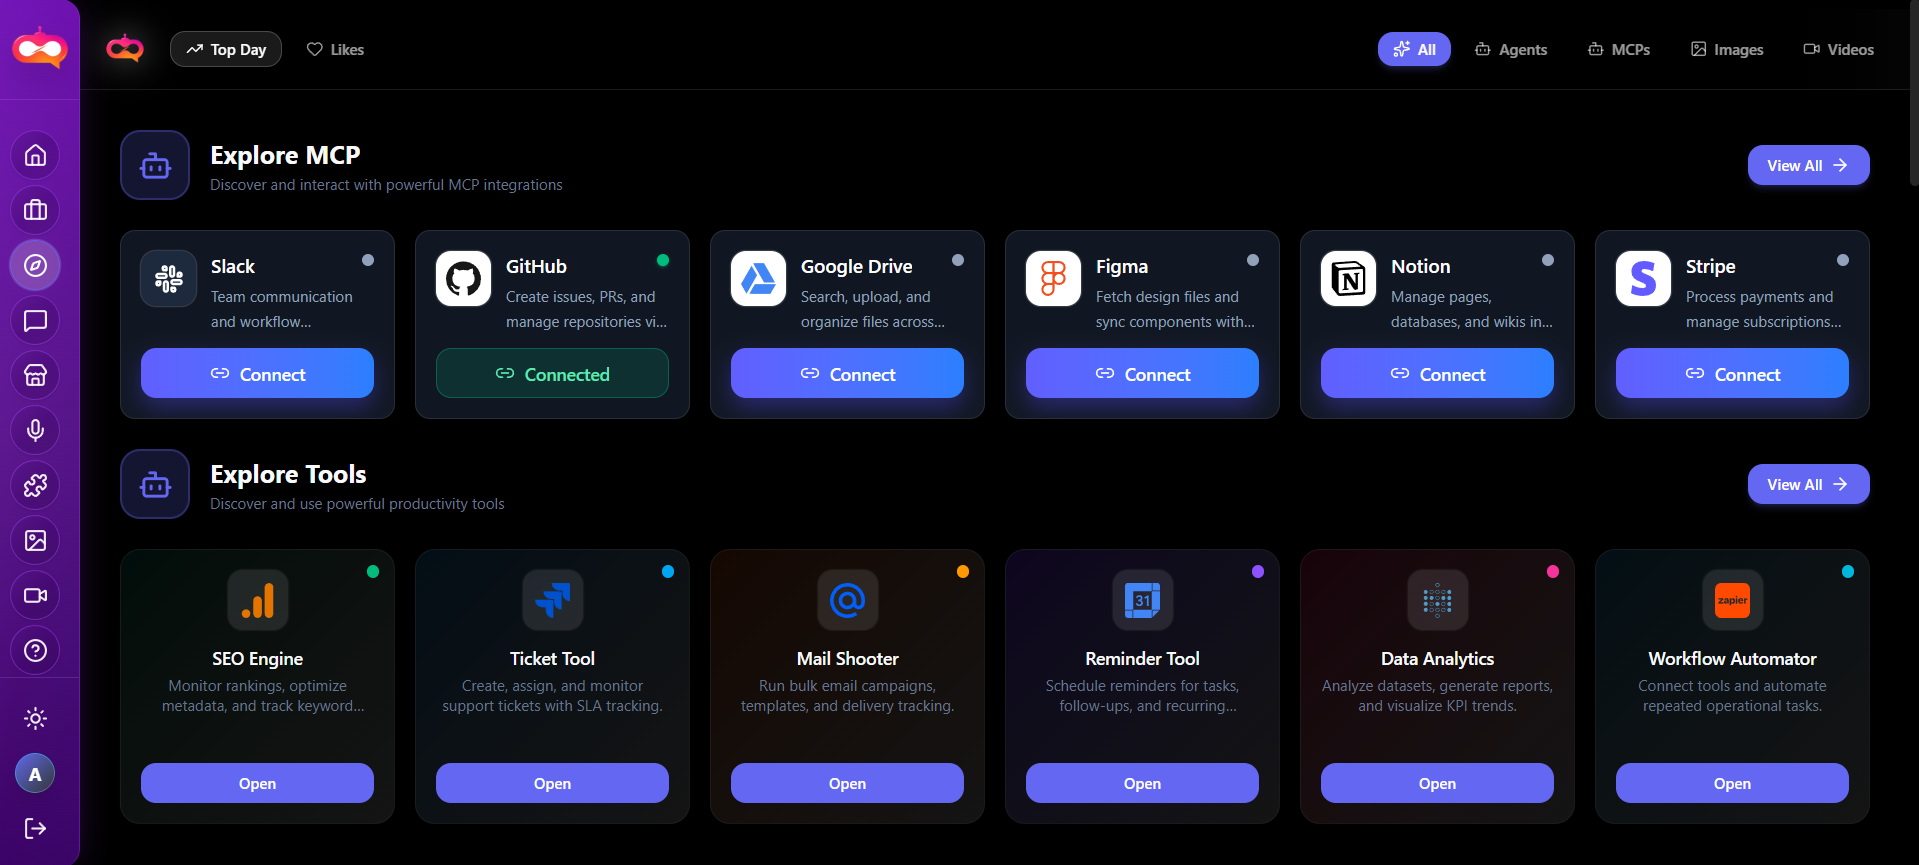
Task: Switch to the Videos tab
Action: point(1838,49)
